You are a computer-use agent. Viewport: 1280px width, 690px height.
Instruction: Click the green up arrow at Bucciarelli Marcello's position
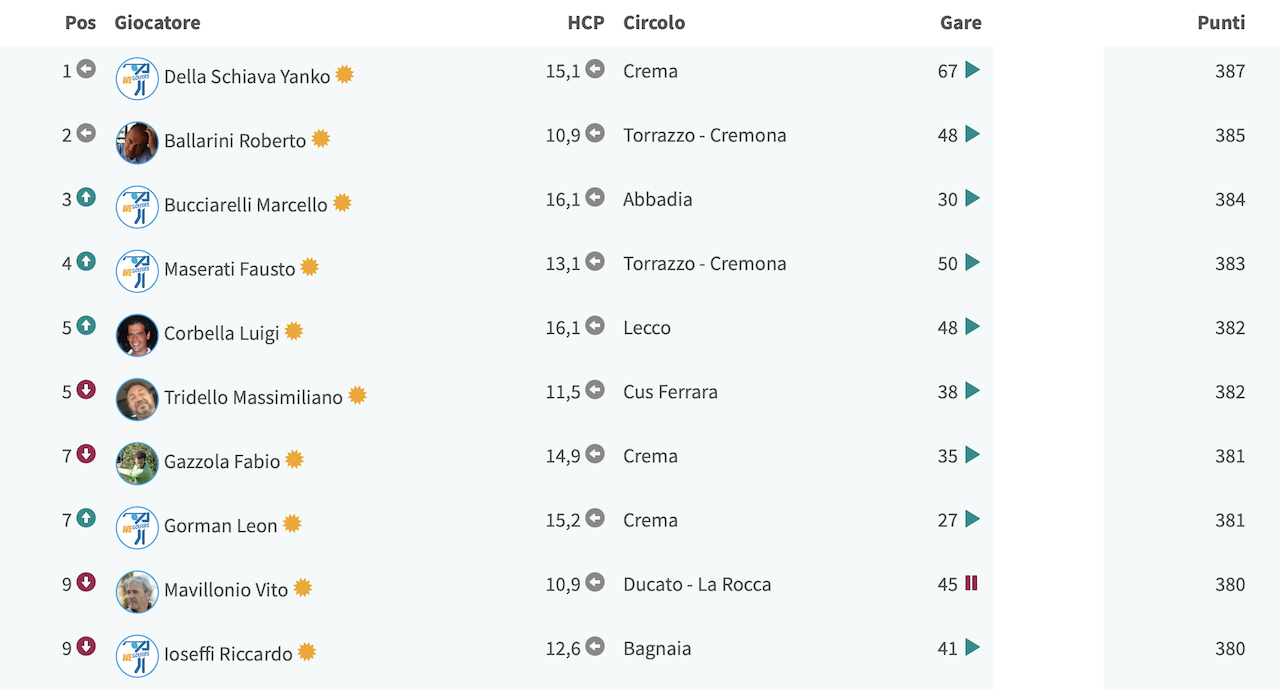click(86, 197)
